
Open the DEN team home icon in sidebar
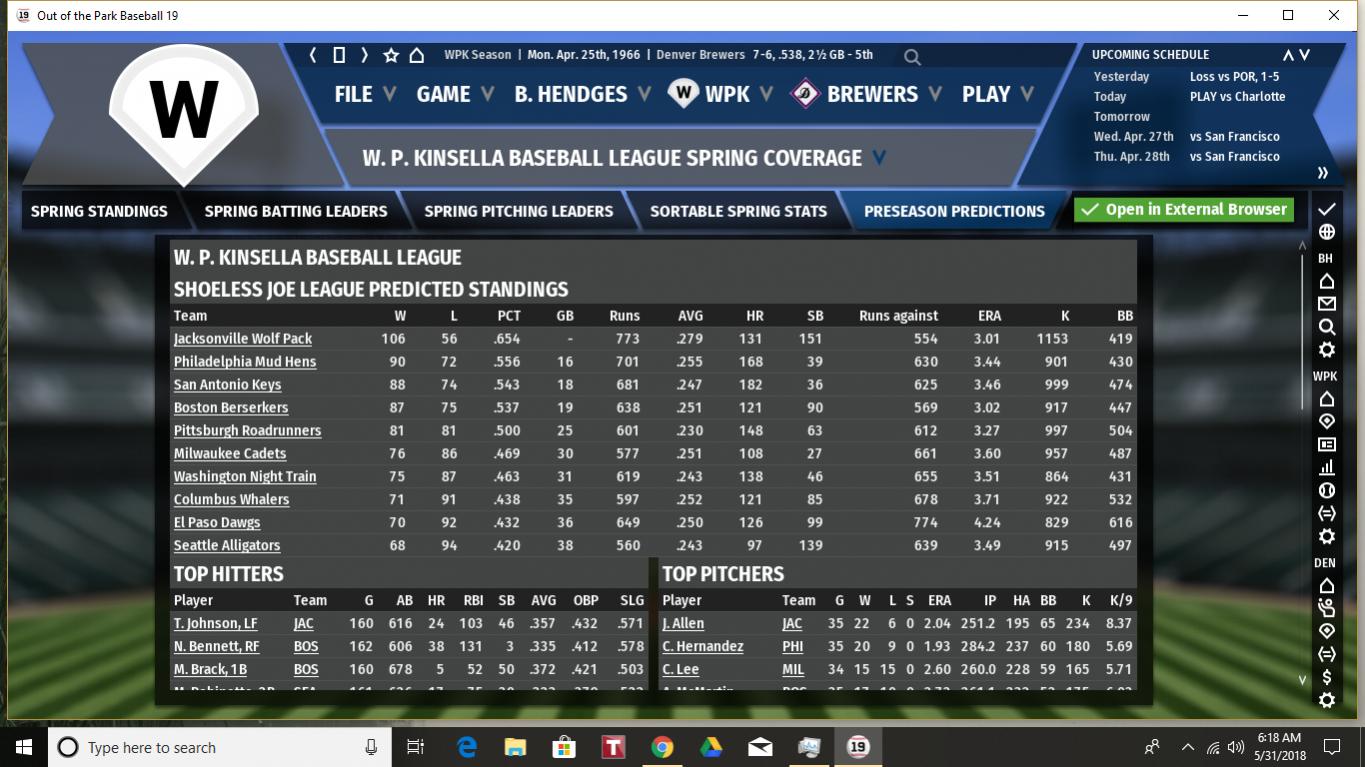(x=1326, y=585)
